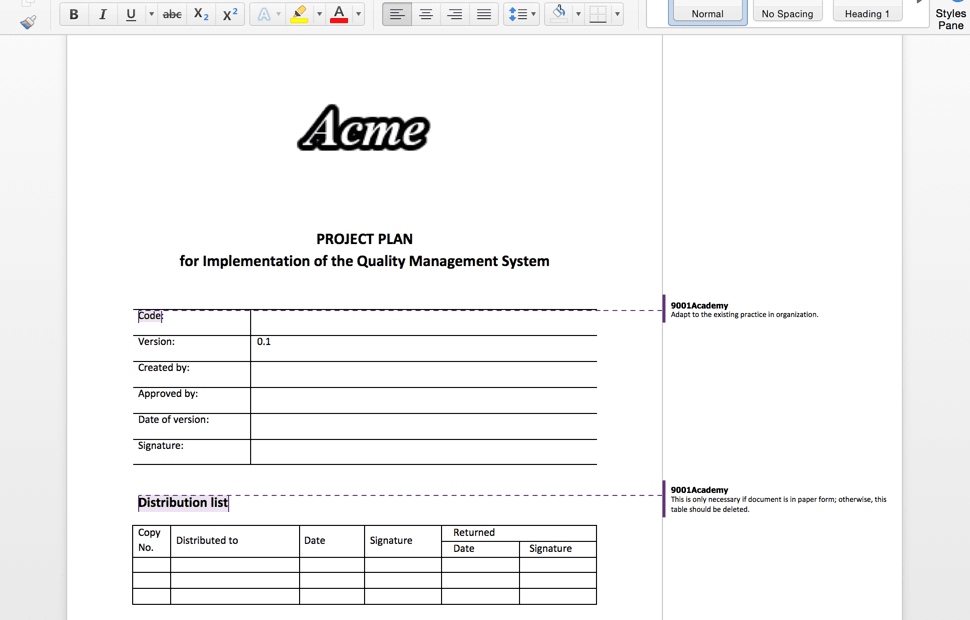Apply subscript formatting
The height and width of the screenshot is (620, 970).
click(201, 14)
